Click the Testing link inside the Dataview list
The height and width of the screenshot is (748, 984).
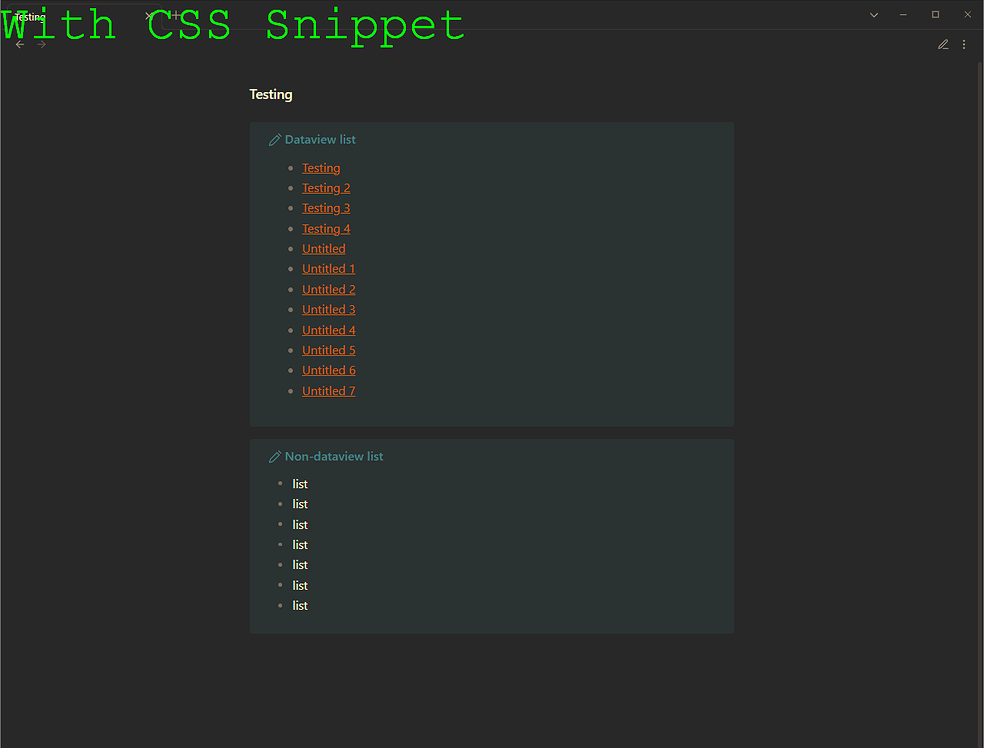pyautogui.click(x=321, y=167)
